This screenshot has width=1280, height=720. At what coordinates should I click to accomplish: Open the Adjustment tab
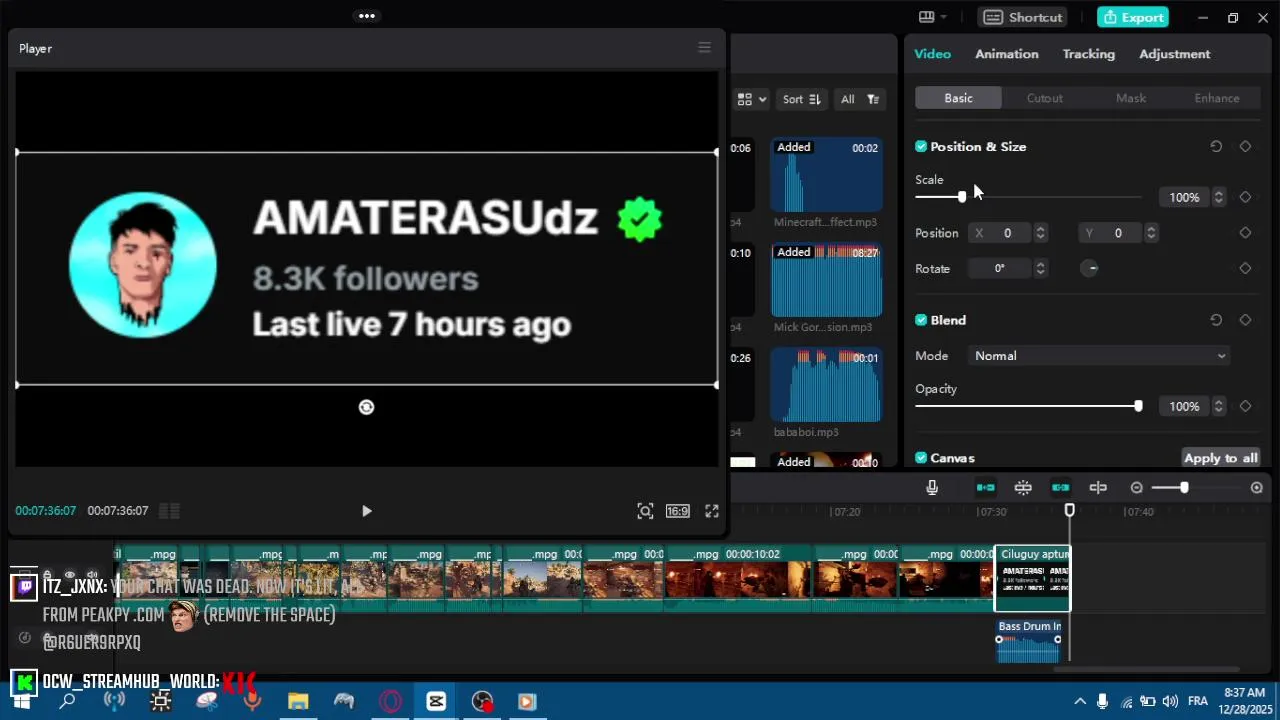pyautogui.click(x=1175, y=54)
